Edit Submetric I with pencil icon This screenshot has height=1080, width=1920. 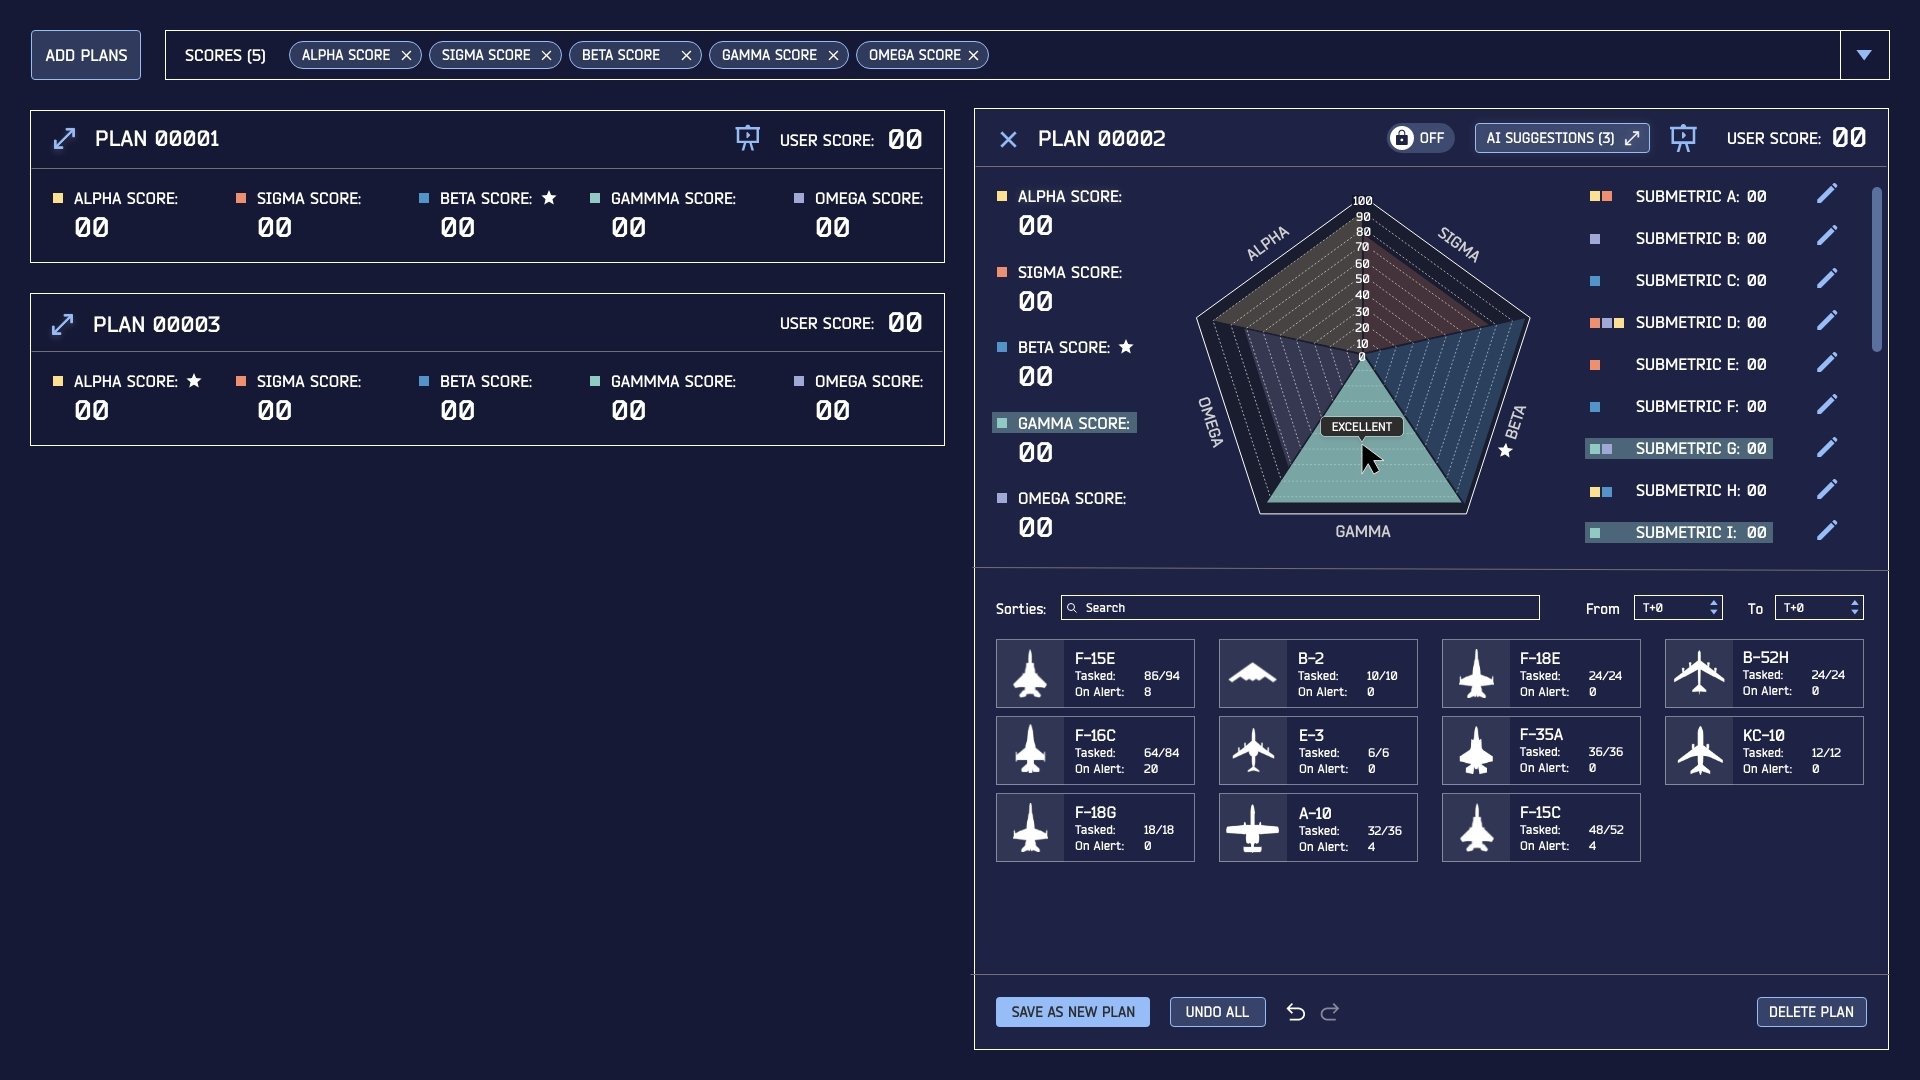[x=1827, y=531]
